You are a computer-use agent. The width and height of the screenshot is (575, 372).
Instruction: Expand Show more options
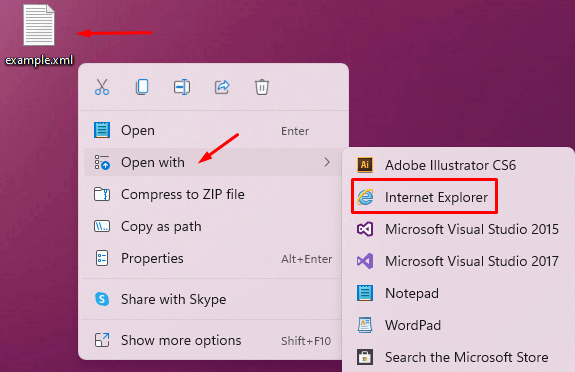(x=213, y=340)
